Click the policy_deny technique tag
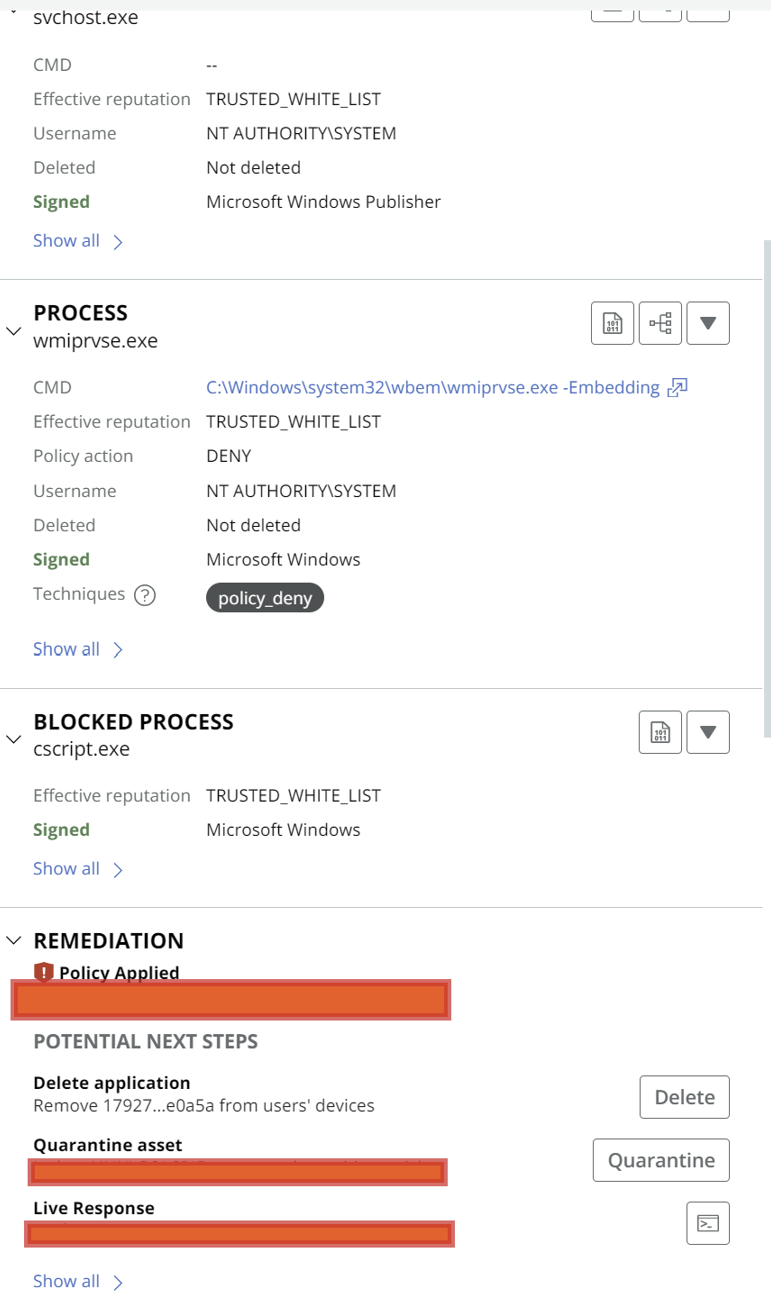Viewport: 771px width, 1301px height. click(265, 598)
